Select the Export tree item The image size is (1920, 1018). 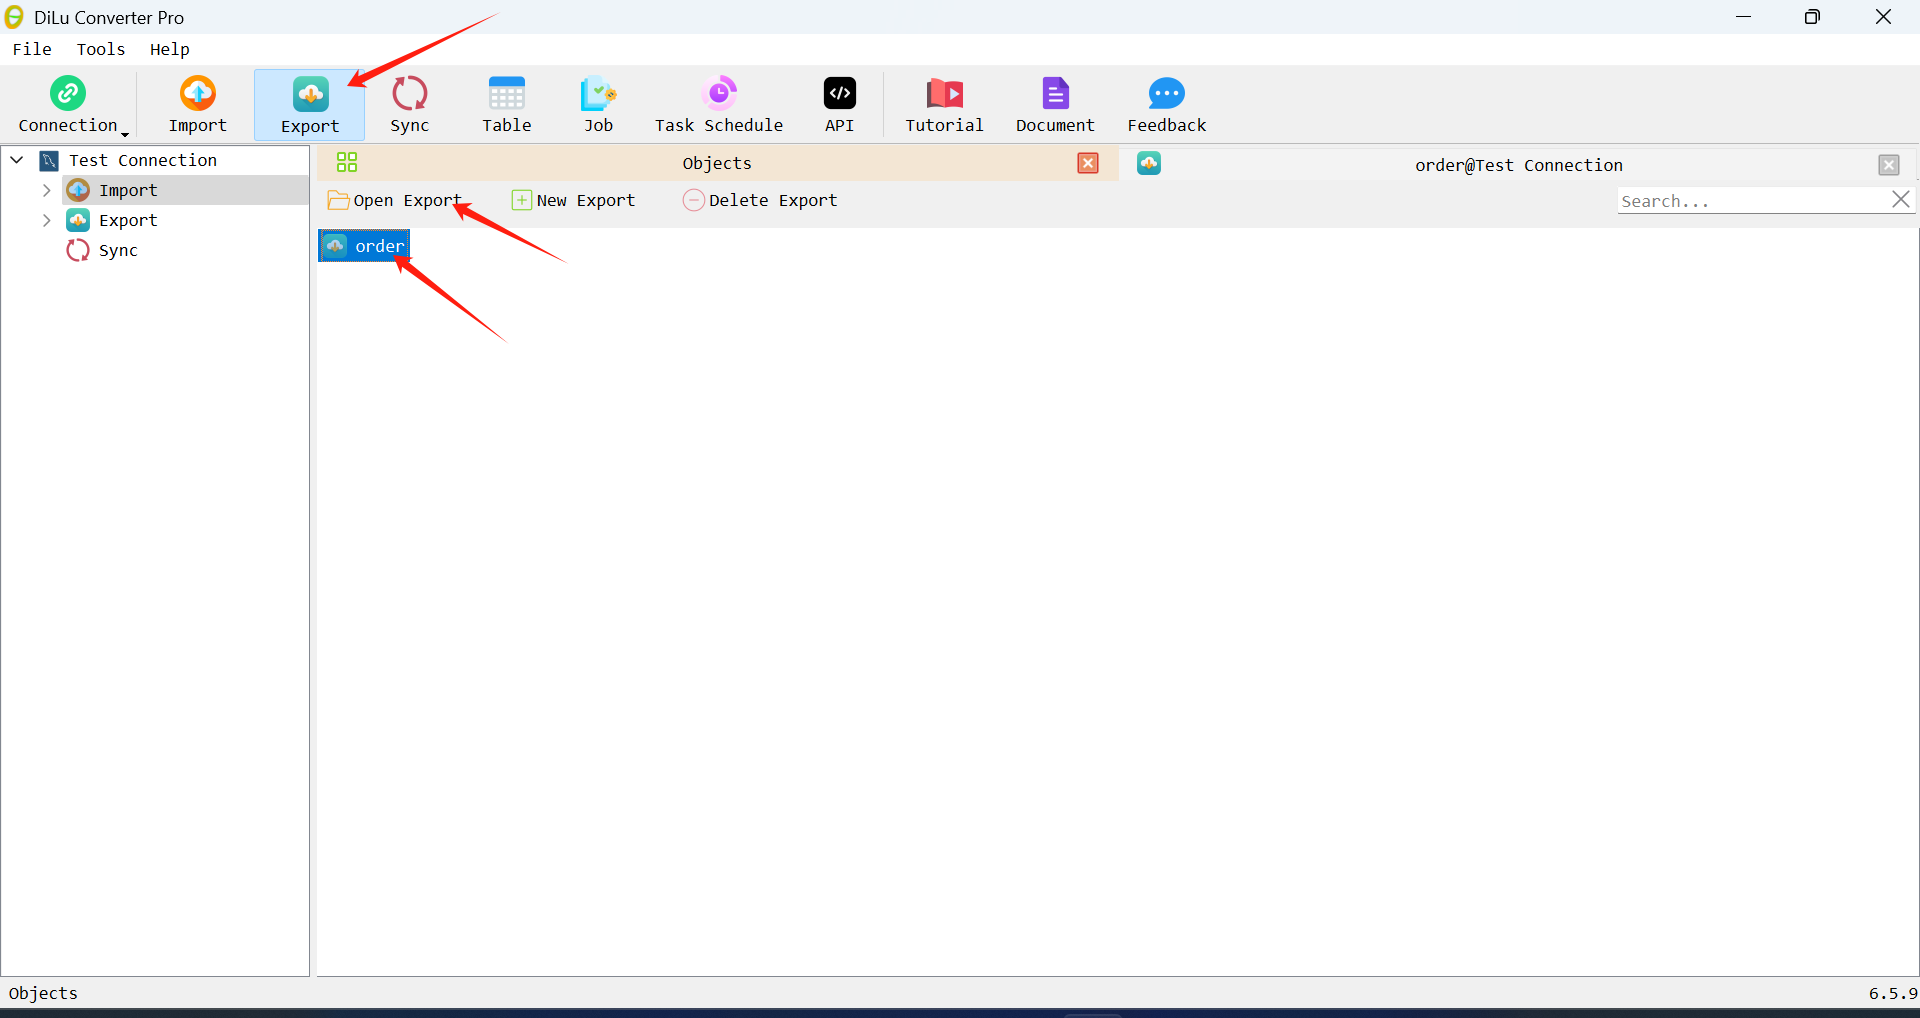[x=128, y=220]
